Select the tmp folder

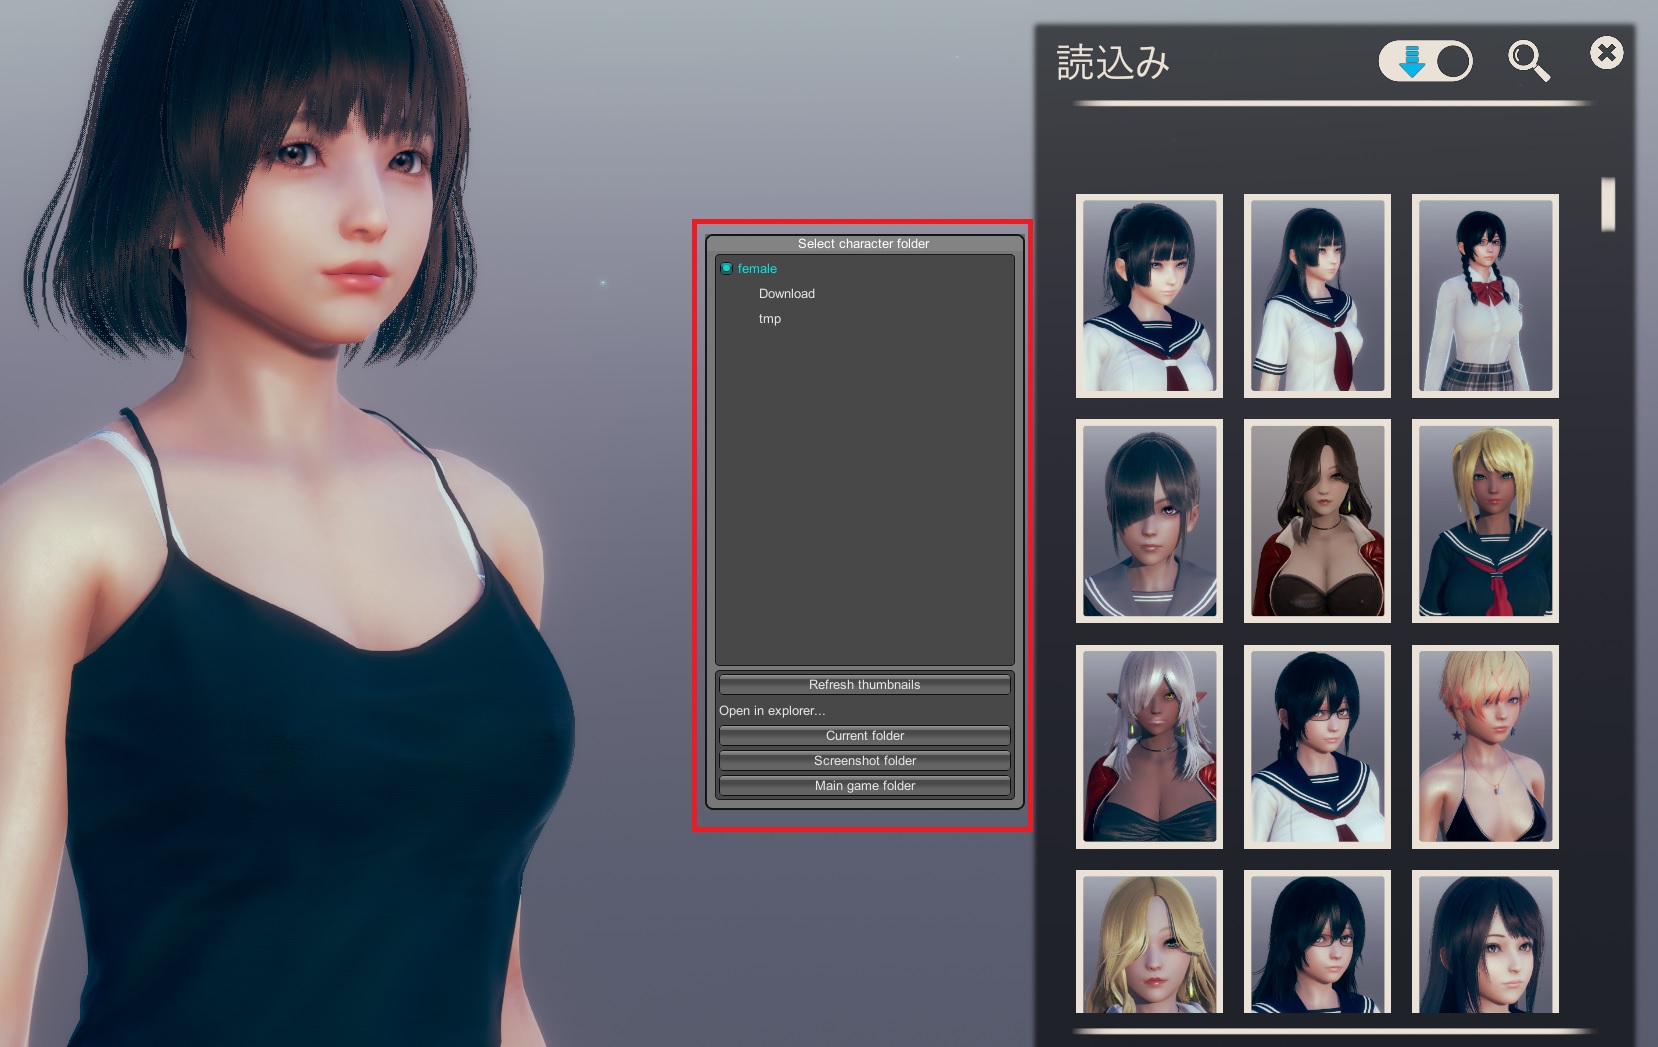770,319
